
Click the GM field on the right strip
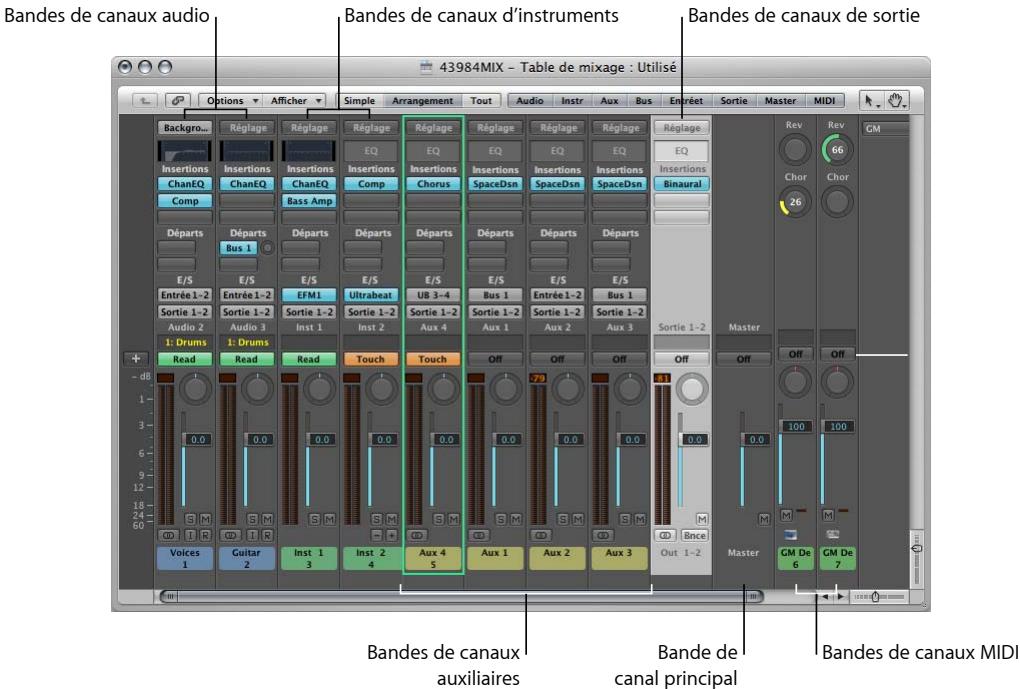(885, 129)
